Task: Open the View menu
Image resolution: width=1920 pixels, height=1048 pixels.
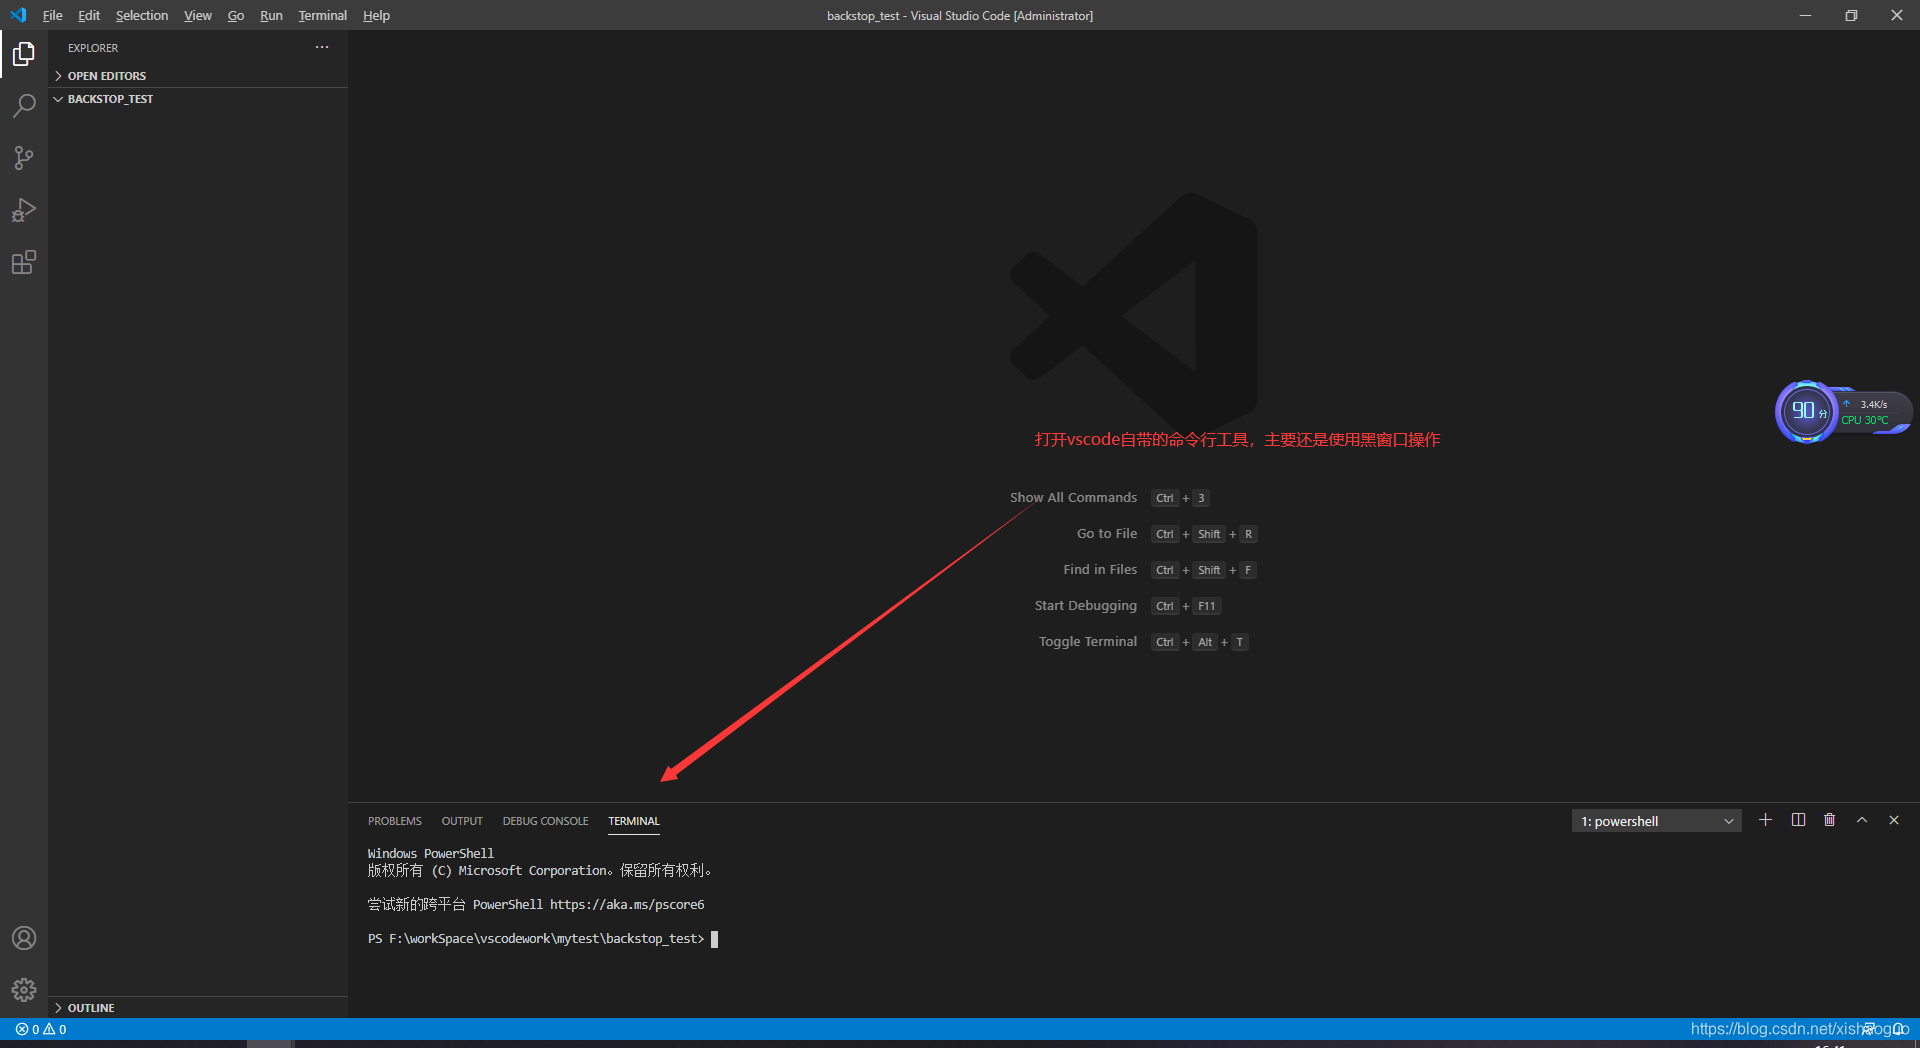Action: [198, 15]
